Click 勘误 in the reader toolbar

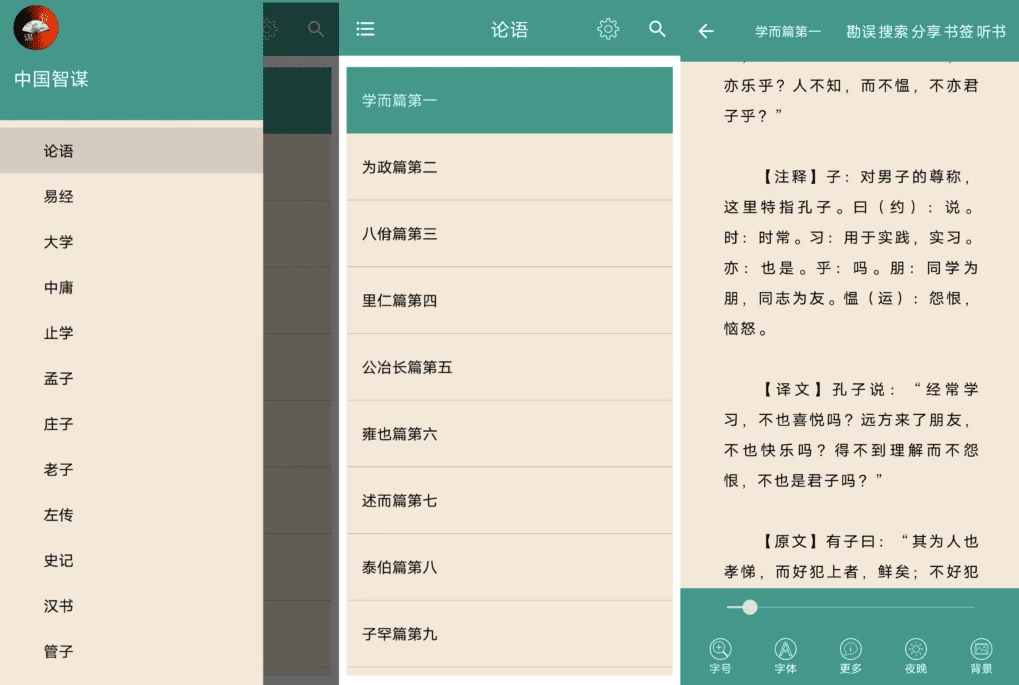click(861, 31)
